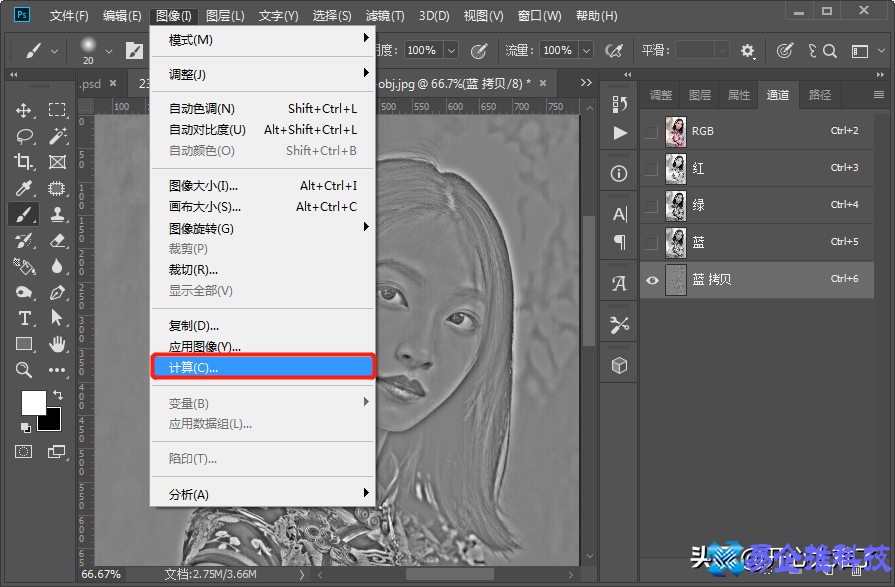Select the Lasso tool

(25, 136)
